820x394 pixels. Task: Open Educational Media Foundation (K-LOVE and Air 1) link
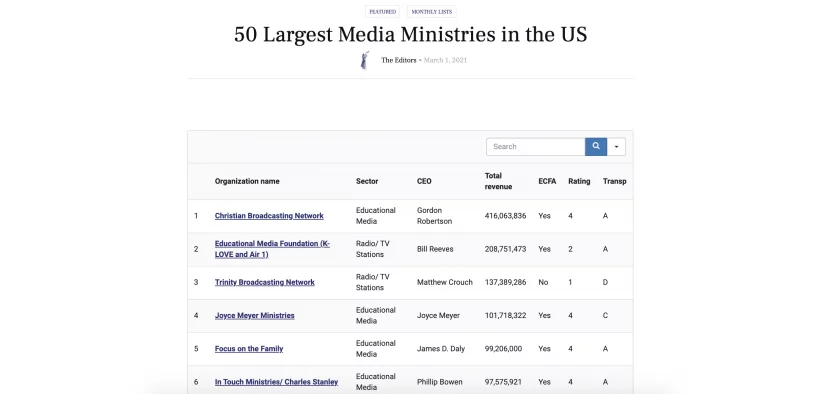[272, 249]
